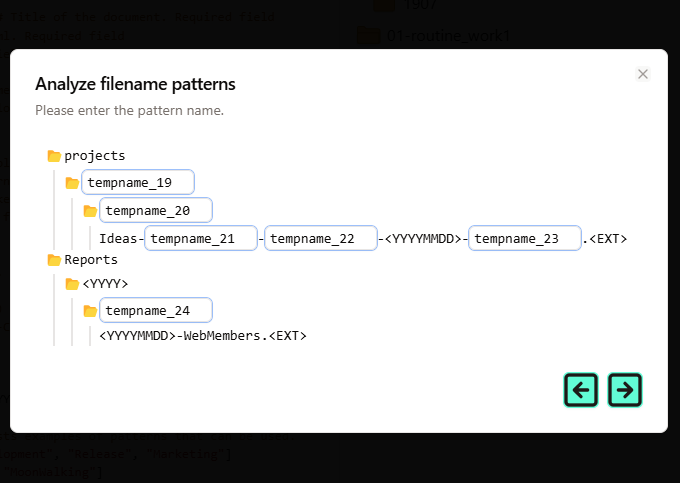Click the folder icon beside projects
The width and height of the screenshot is (680, 483).
point(54,156)
